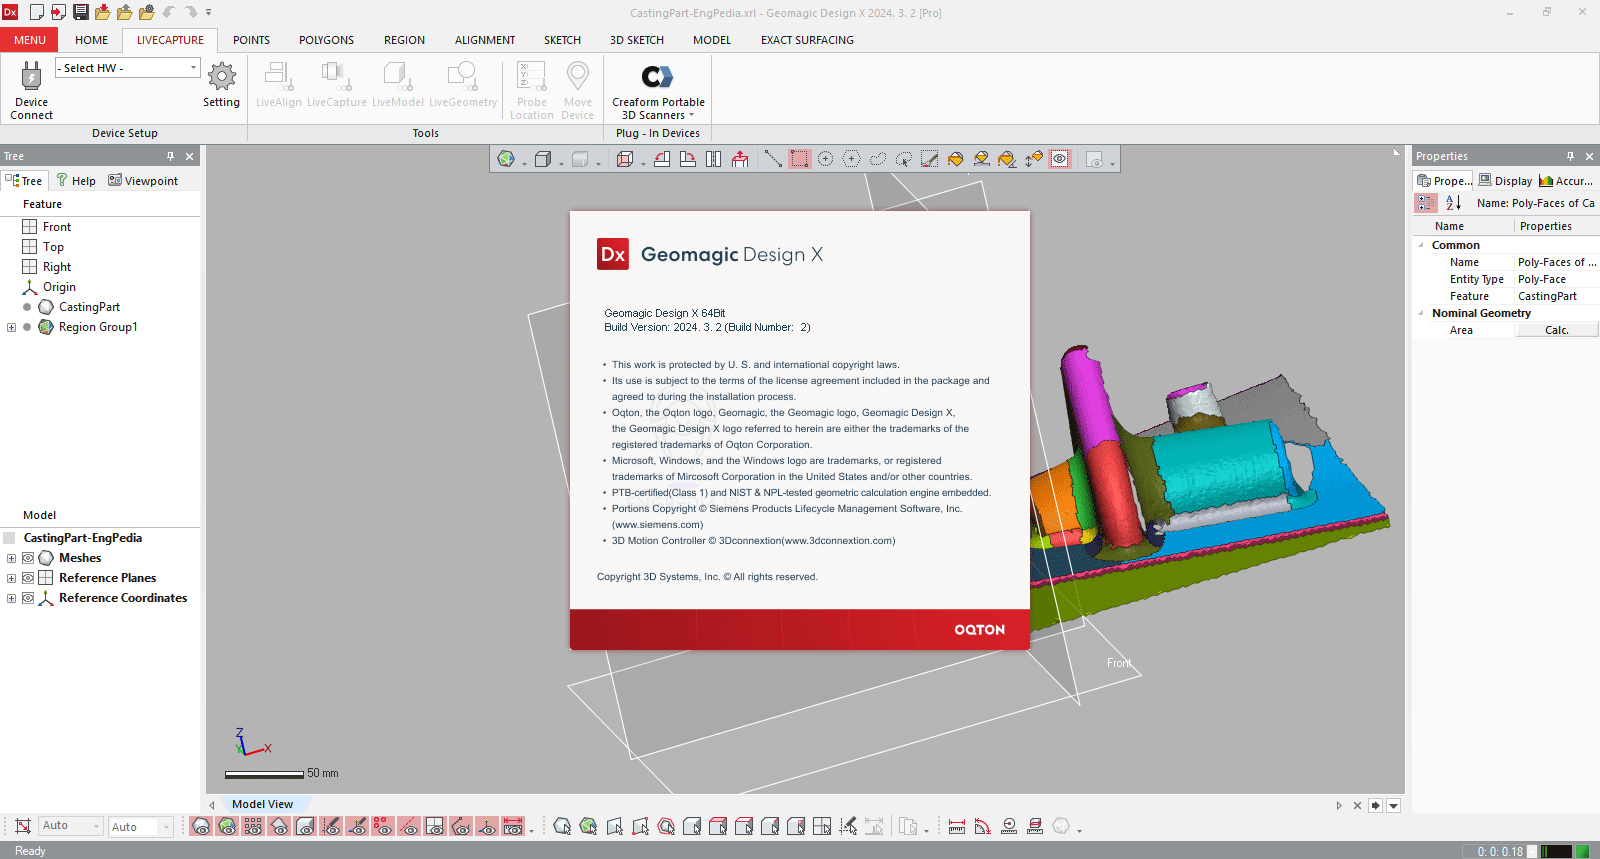Switch to the 3D SKETCH ribbon tab
The height and width of the screenshot is (859, 1600).
pyautogui.click(x=637, y=40)
